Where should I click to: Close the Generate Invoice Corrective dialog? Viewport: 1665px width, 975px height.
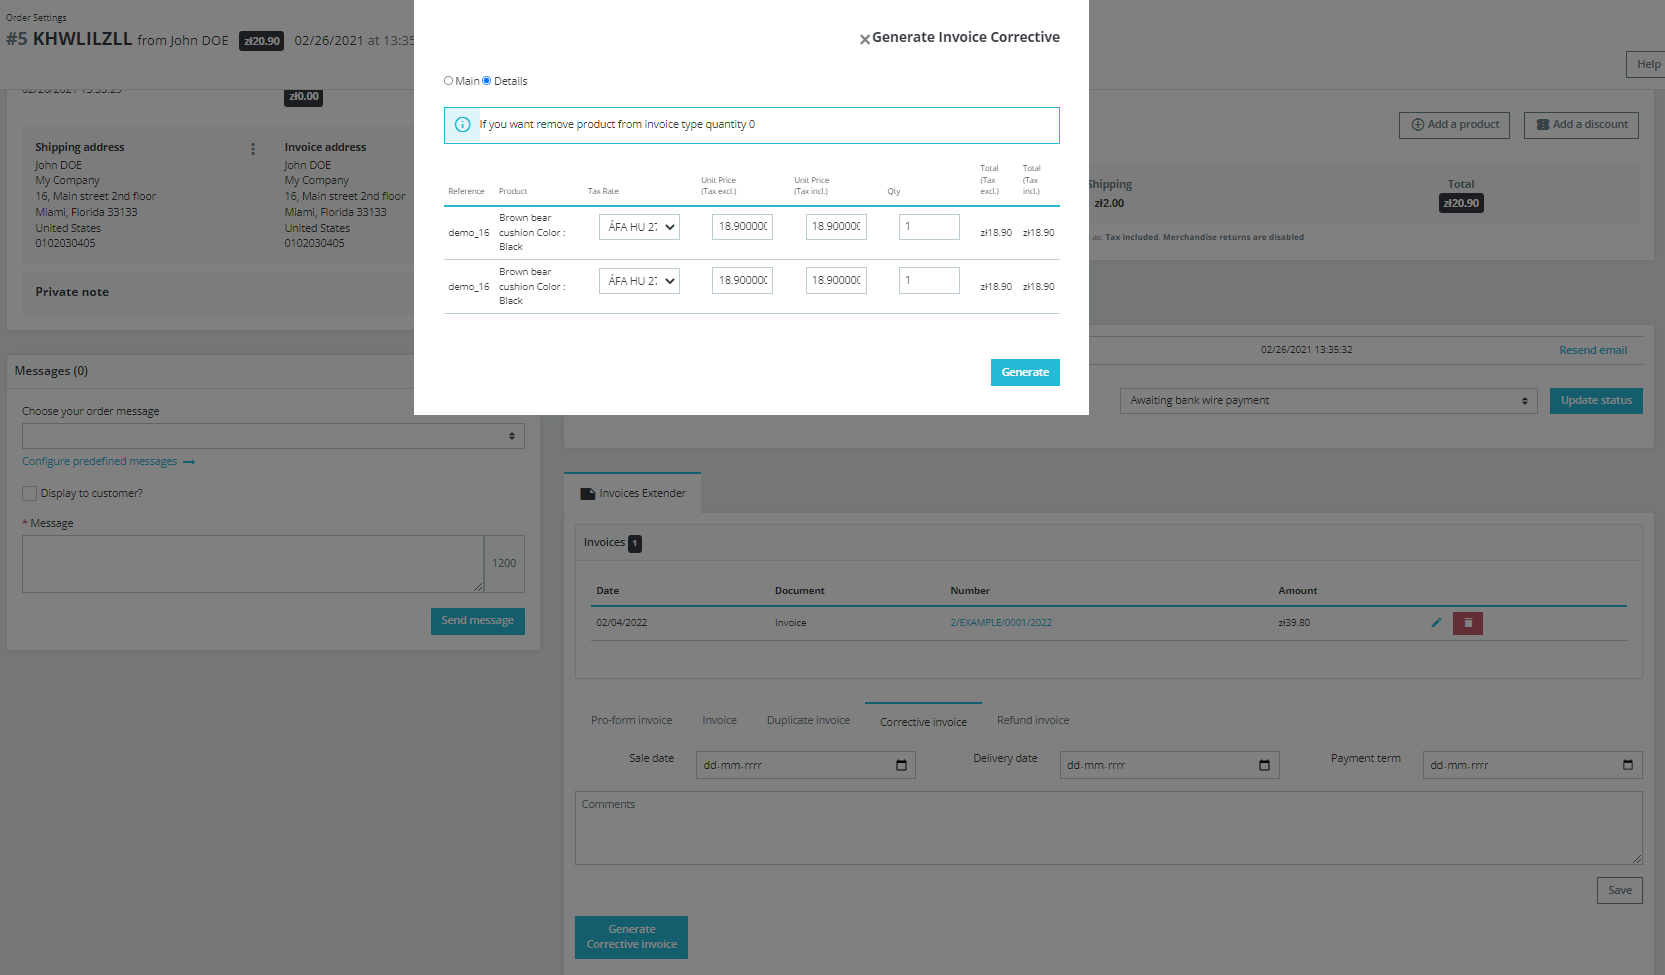(865, 40)
